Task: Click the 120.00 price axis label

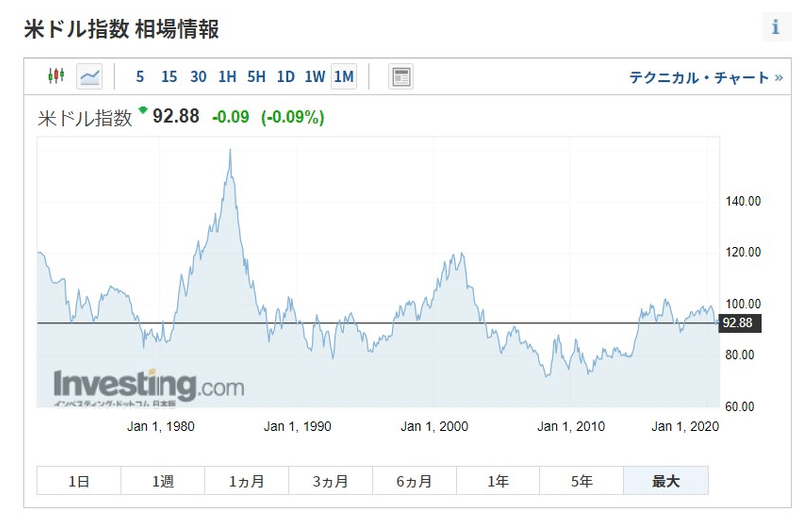Action: (x=743, y=252)
